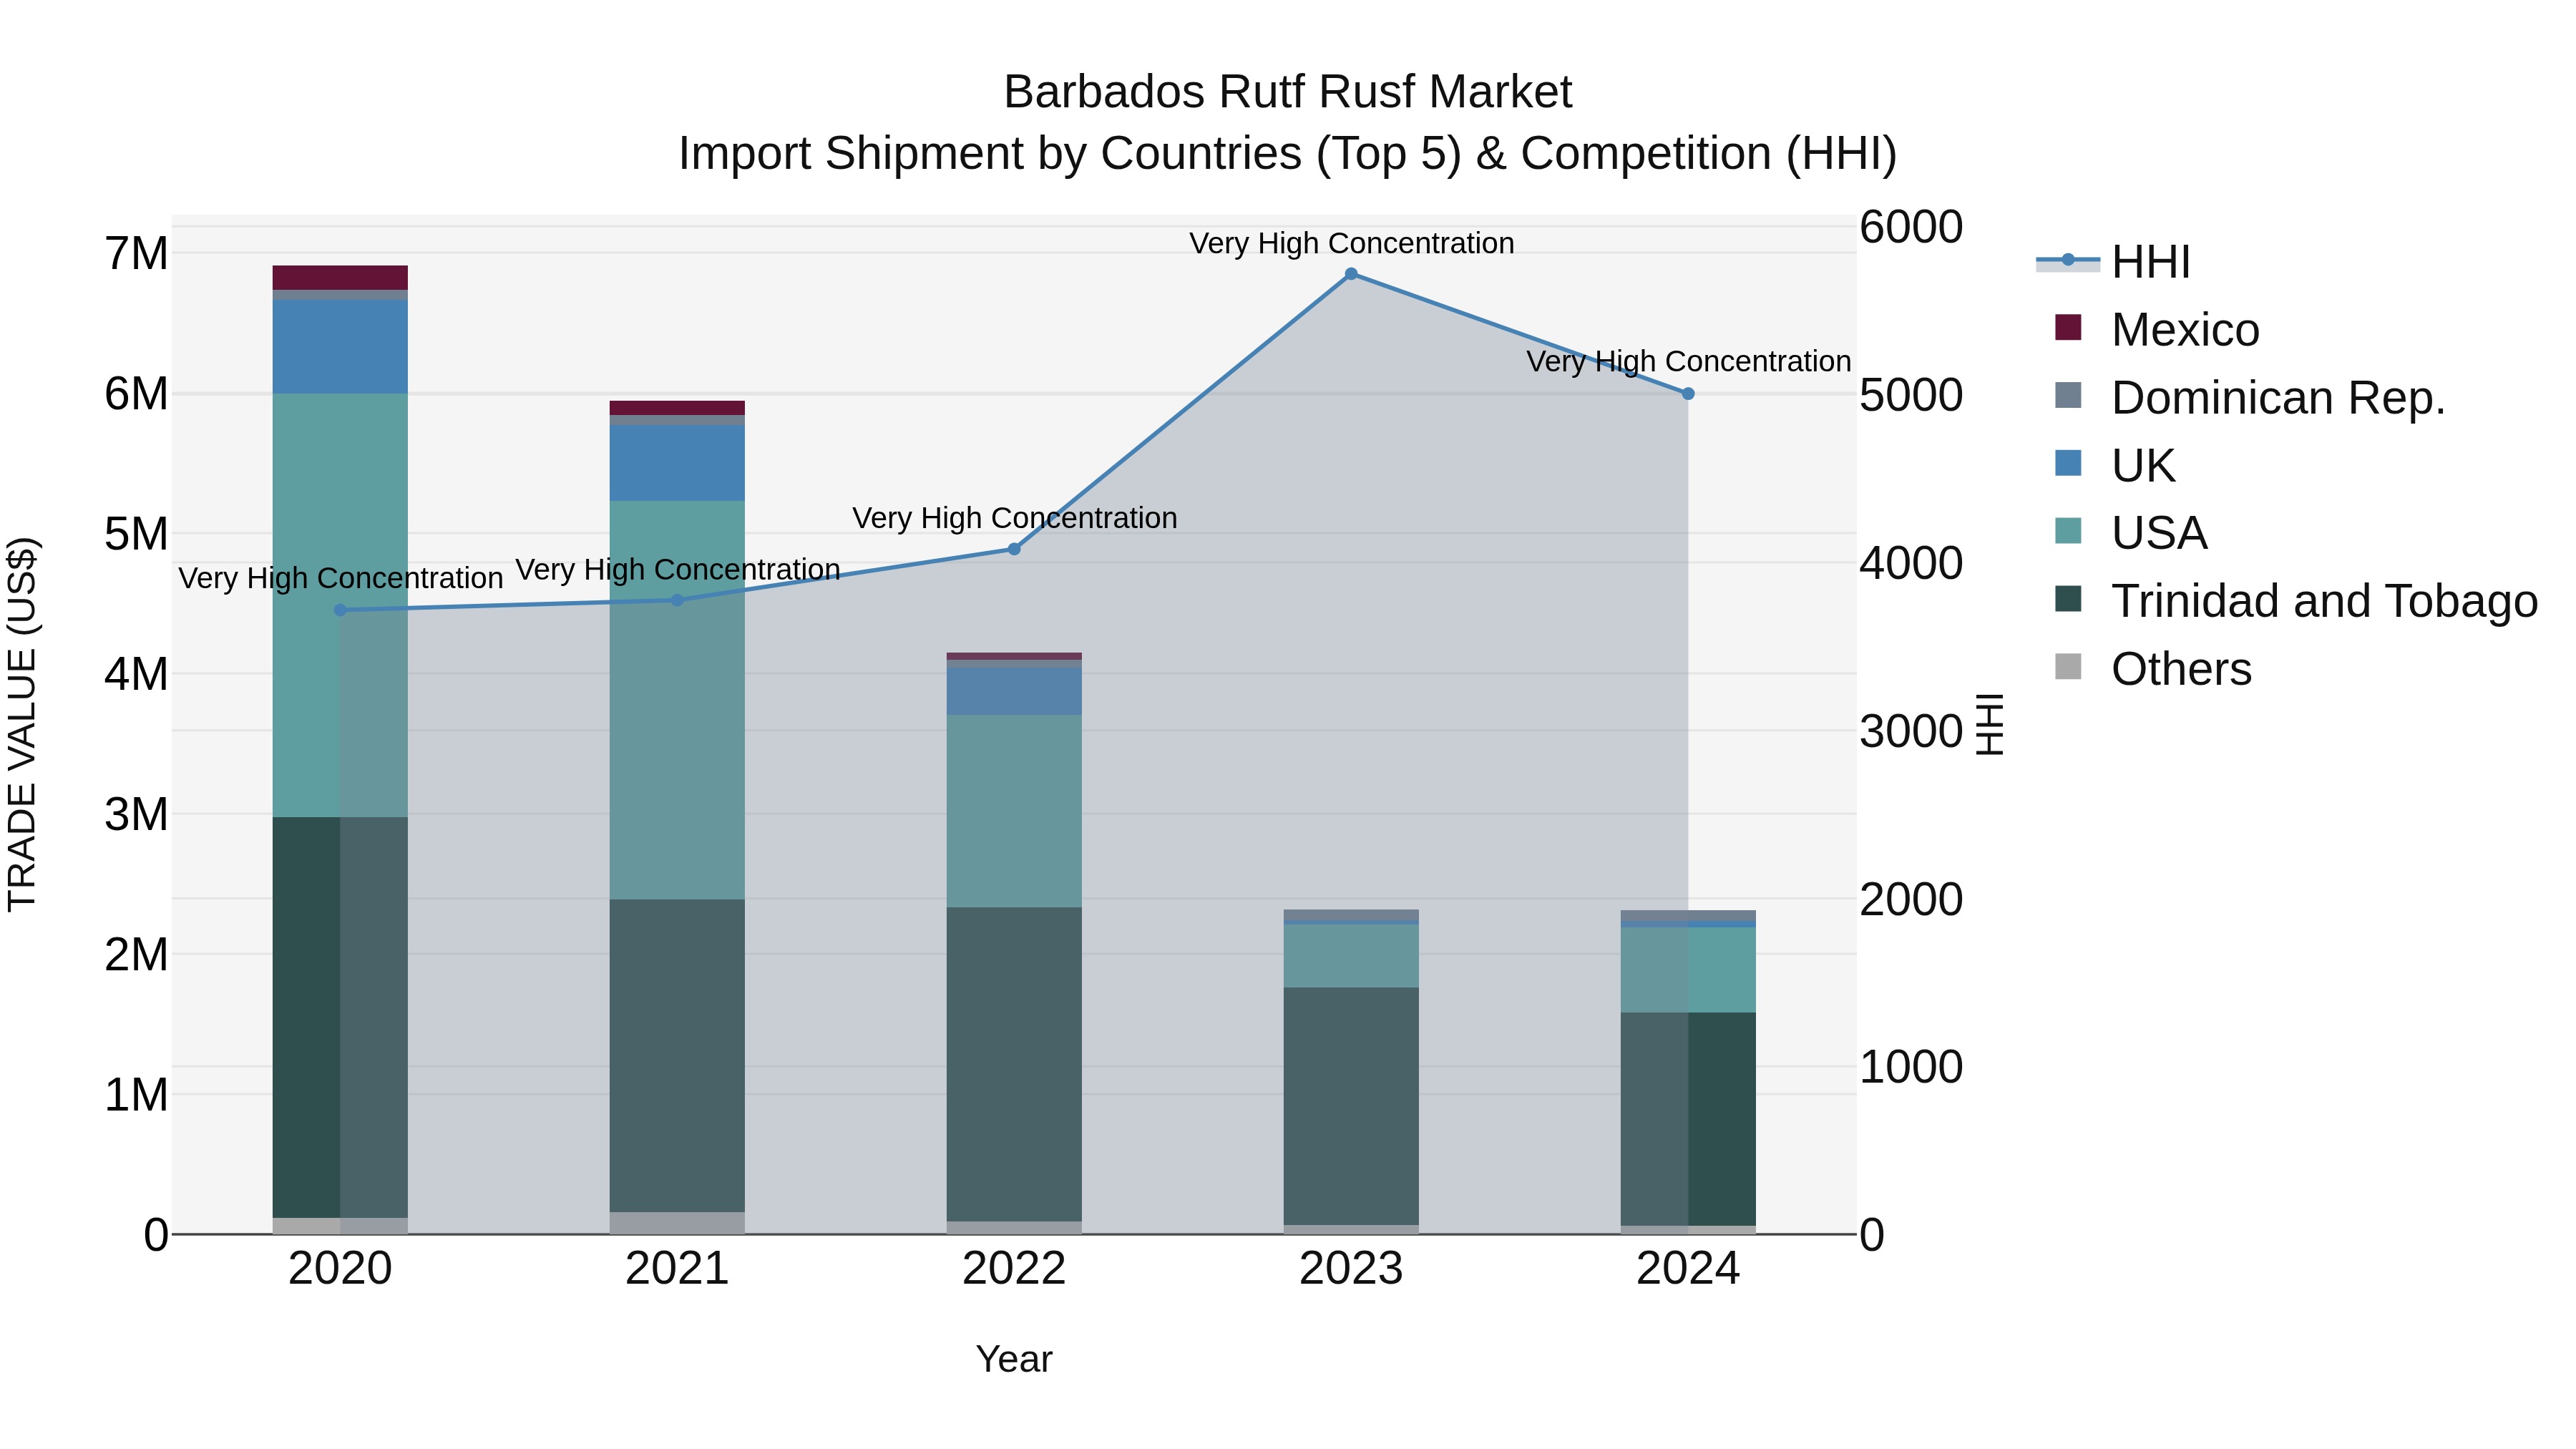Click the 5000 tick on HHI axis
Screen dimensions: 2576x1449
(x=1911, y=395)
